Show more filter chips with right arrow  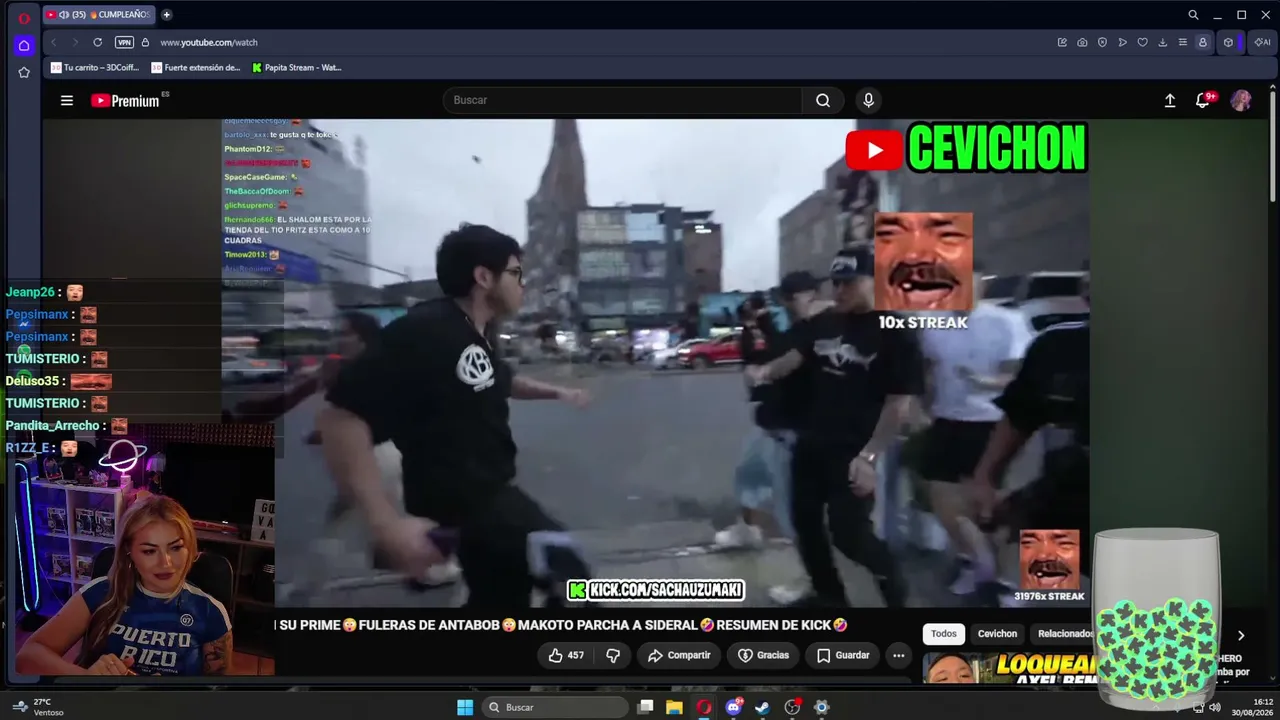tap(1241, 635)
